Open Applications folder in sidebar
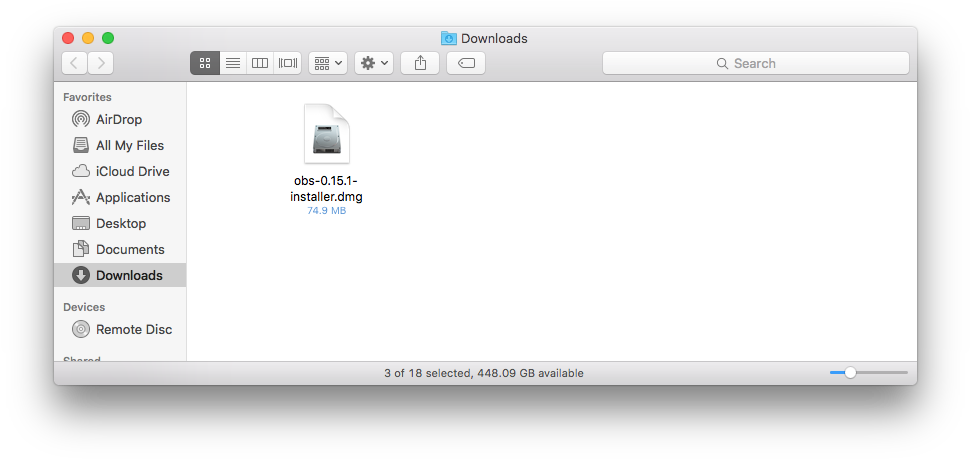970x459 pixels. [x=132, y=197]
